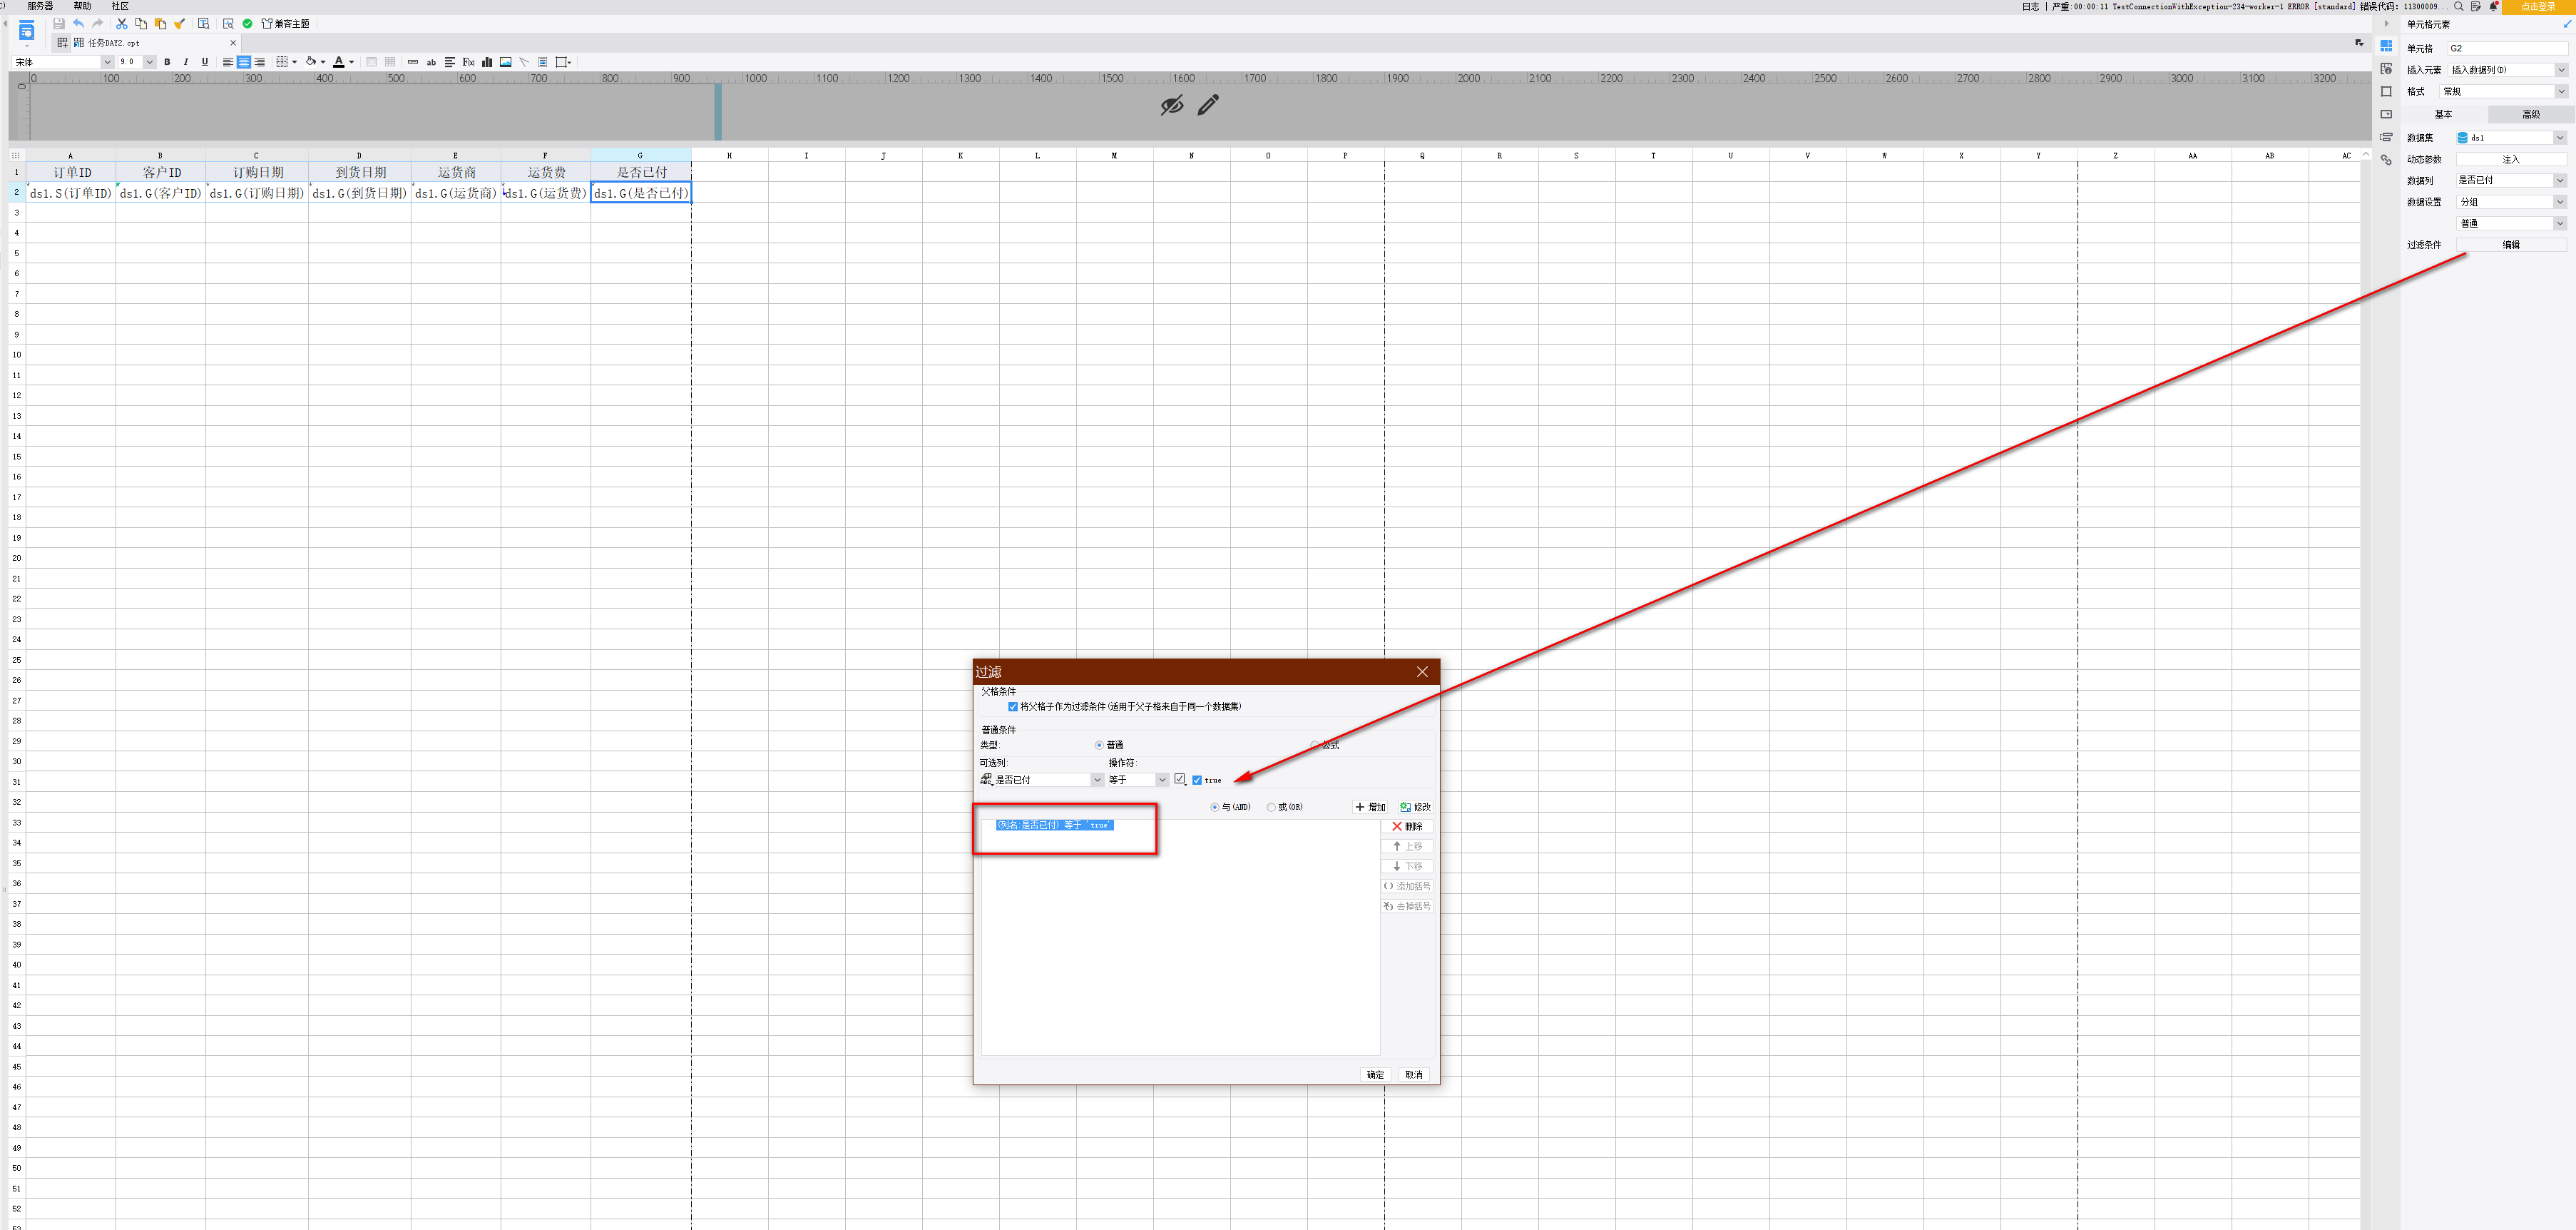The width and height of the screenshot is (2576, 1230).
Task: Click the insert chart icon
Action: tap(487, 62)
